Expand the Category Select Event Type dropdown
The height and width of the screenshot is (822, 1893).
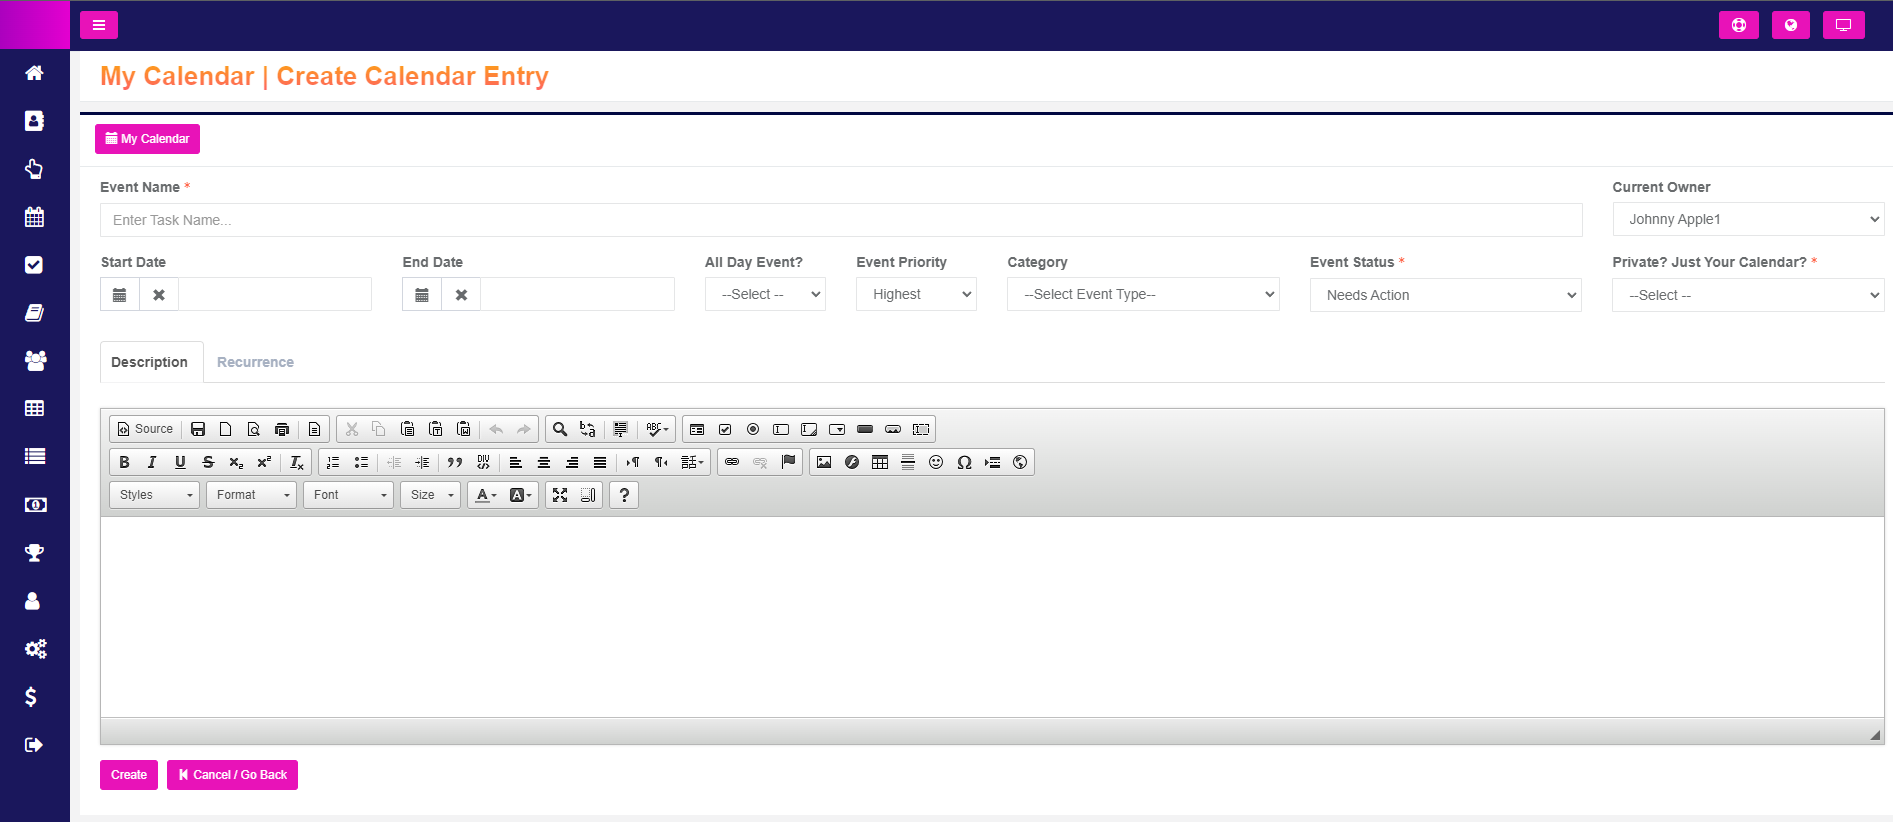click(x=1143, y=294)
